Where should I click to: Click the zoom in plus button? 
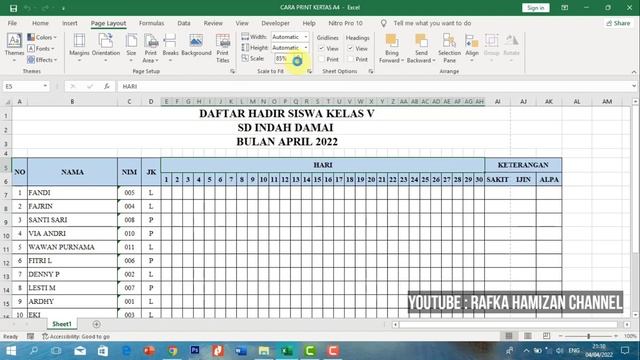(616, 336)
